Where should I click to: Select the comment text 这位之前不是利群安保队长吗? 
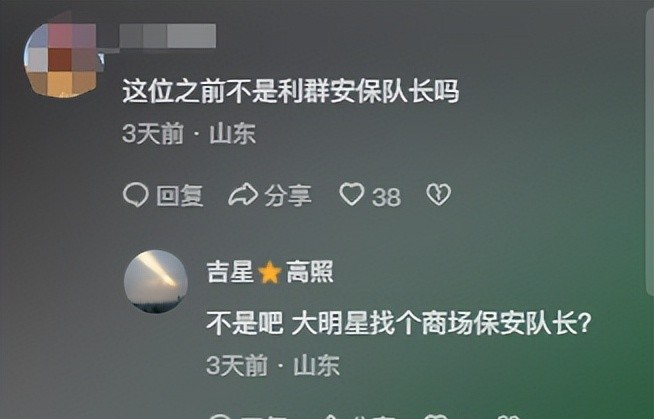pyautogui.click(x=291, y=91)
